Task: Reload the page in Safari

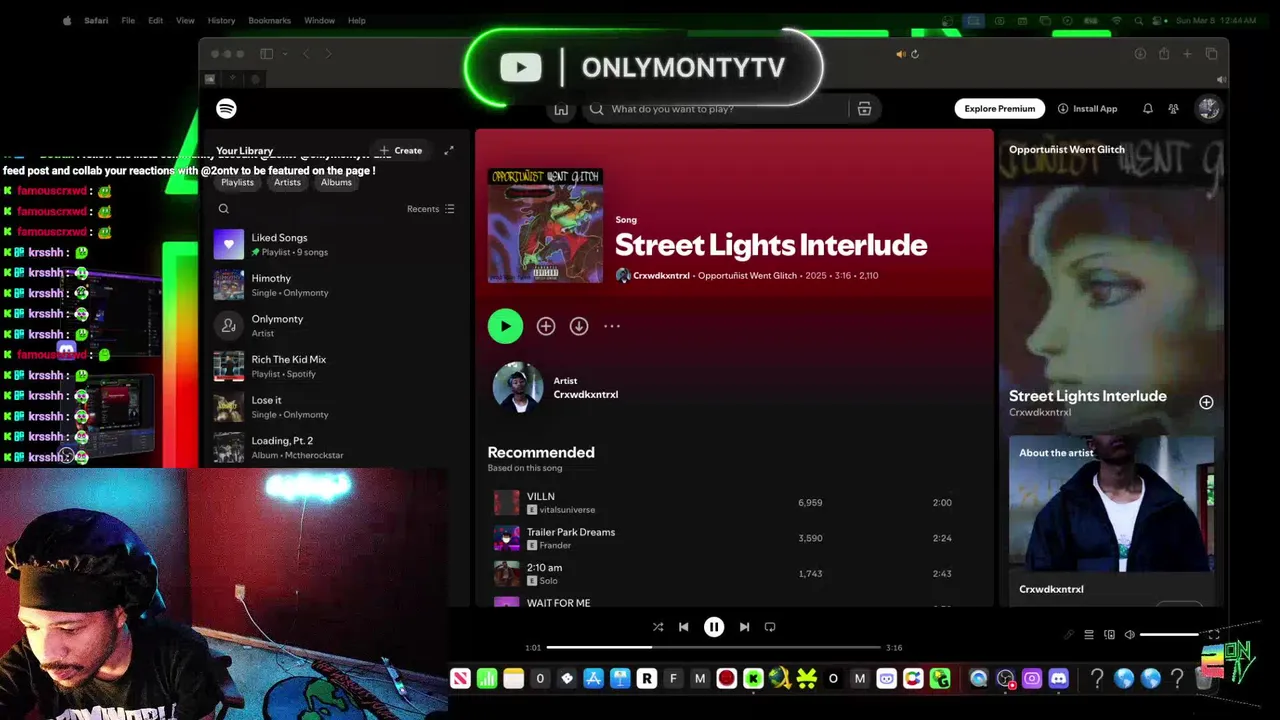Action: coord(914,54)
